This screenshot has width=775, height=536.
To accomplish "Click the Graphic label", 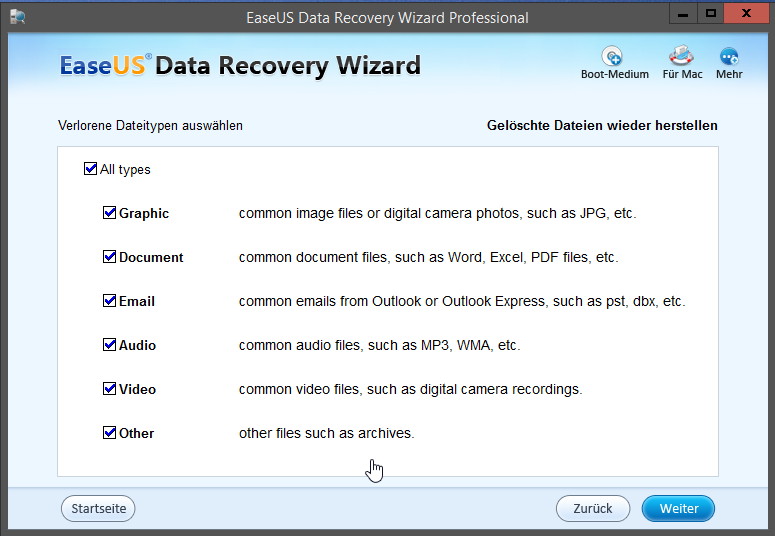I will [144, 213].
